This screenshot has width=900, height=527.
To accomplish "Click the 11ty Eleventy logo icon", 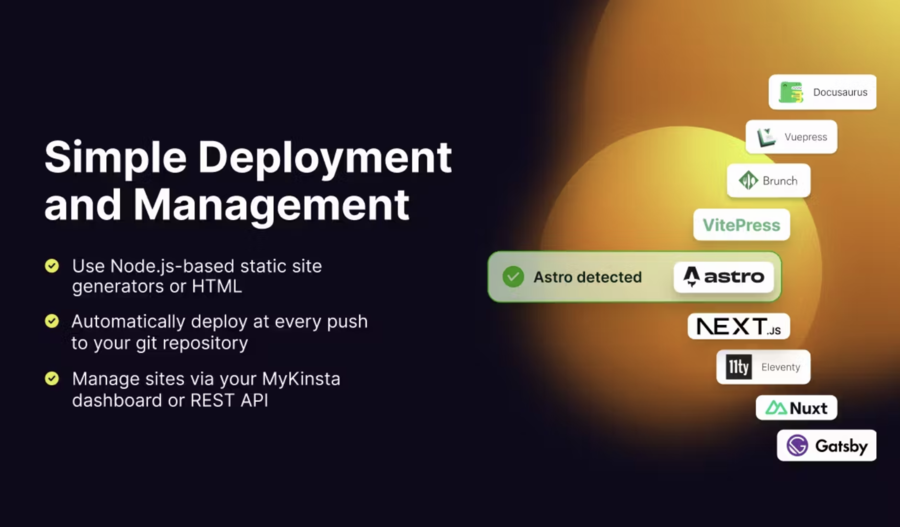I will point(739,367).
